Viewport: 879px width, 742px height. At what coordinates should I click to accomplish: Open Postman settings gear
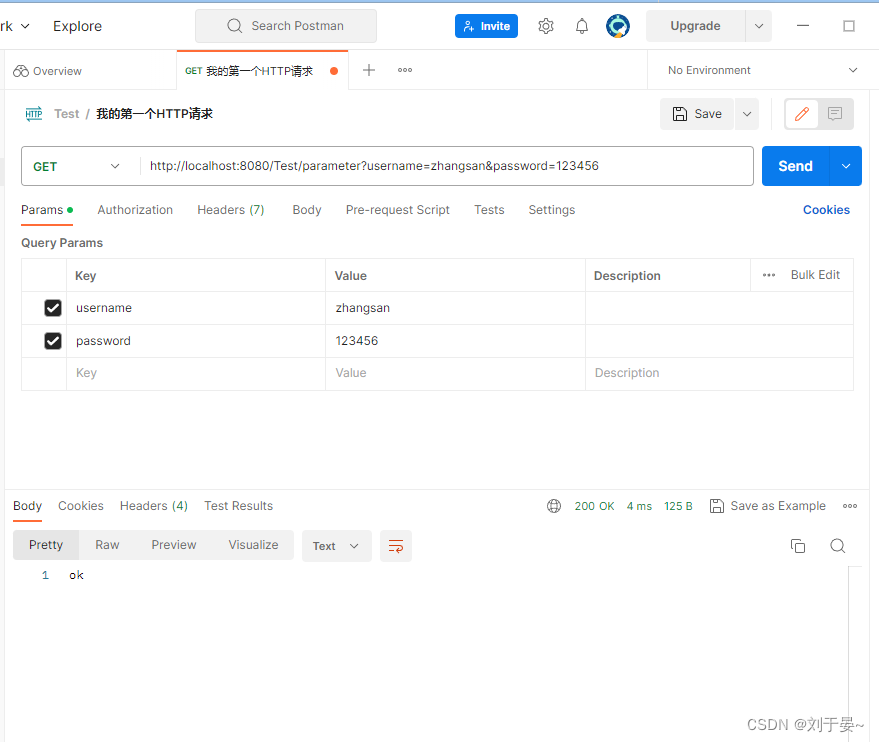click(x=545, y=26)
